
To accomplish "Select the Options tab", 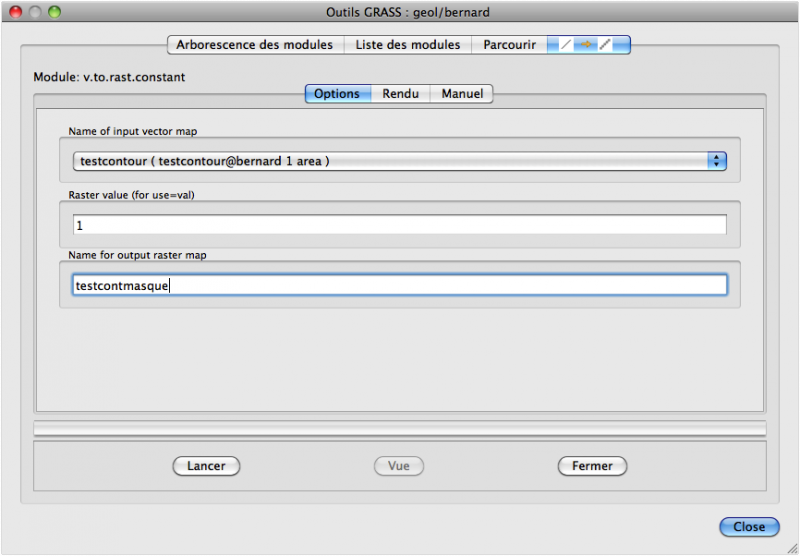I will 337,94.
